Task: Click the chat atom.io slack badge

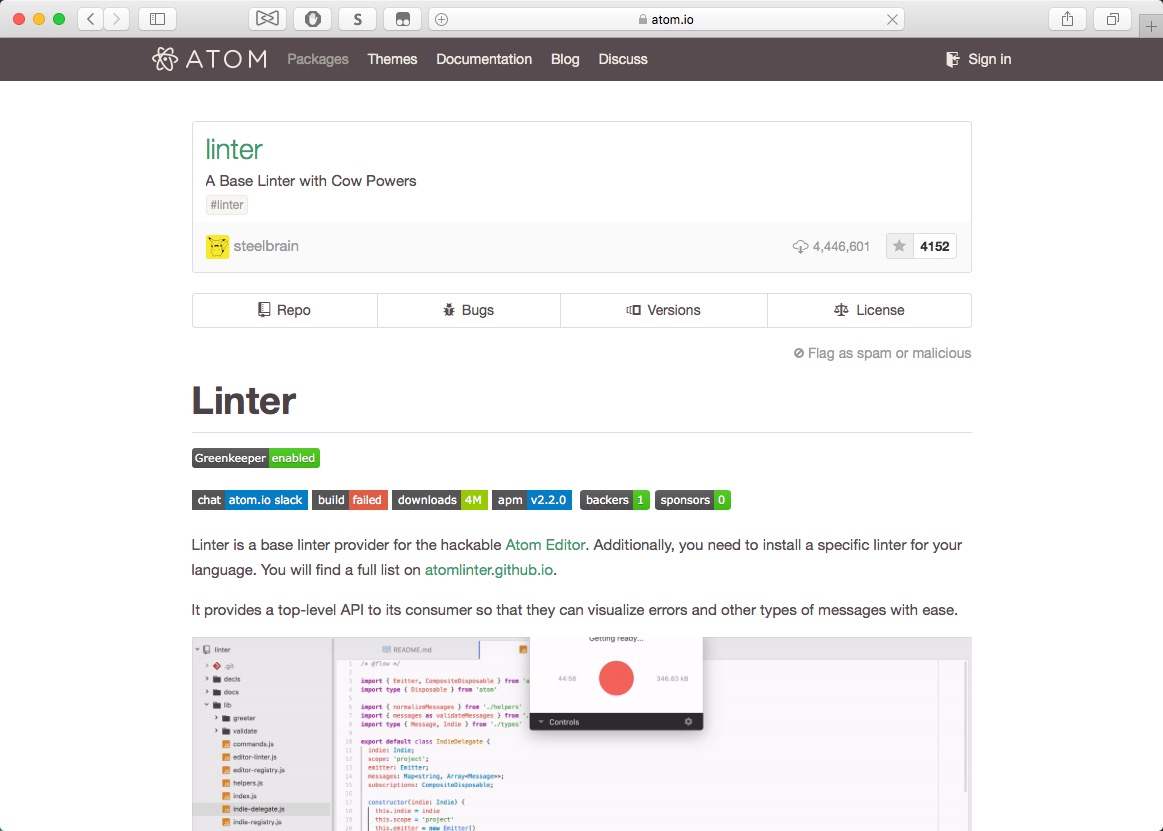Action: [250, 500]
